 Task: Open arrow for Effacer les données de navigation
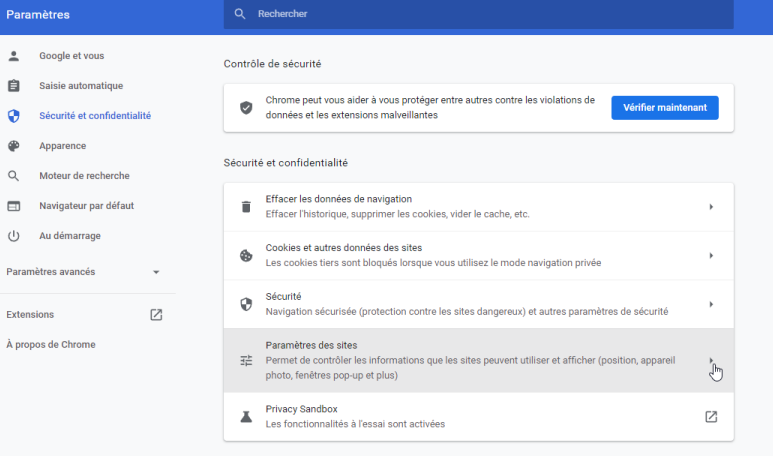[711, 207]
